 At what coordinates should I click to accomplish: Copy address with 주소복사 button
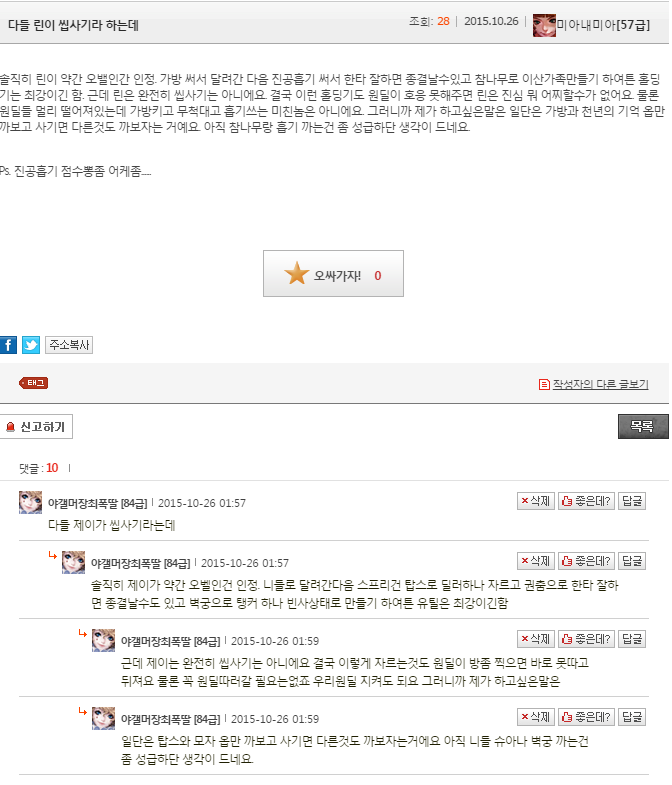(69, 345)
